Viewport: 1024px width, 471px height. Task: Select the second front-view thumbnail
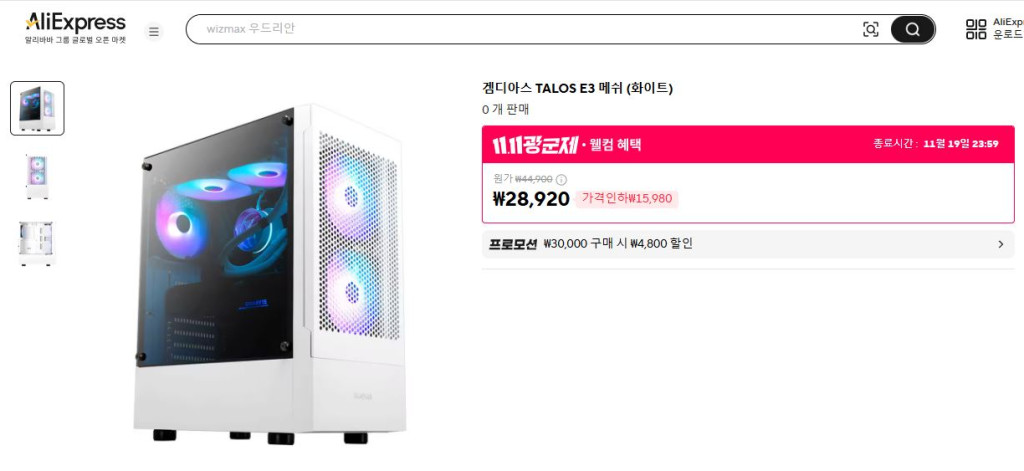(37, 177)
